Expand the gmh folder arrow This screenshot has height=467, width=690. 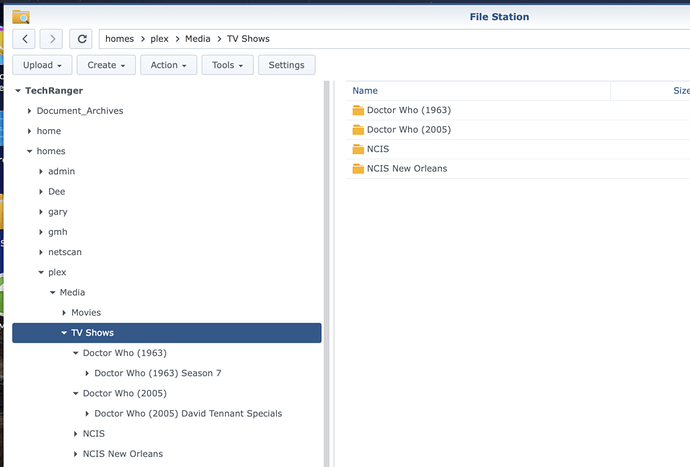click(x=40, y=232)
